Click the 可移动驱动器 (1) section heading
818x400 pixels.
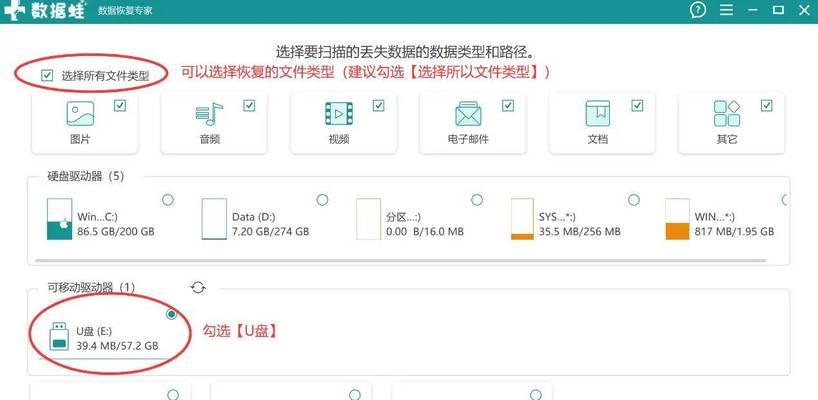91,287
